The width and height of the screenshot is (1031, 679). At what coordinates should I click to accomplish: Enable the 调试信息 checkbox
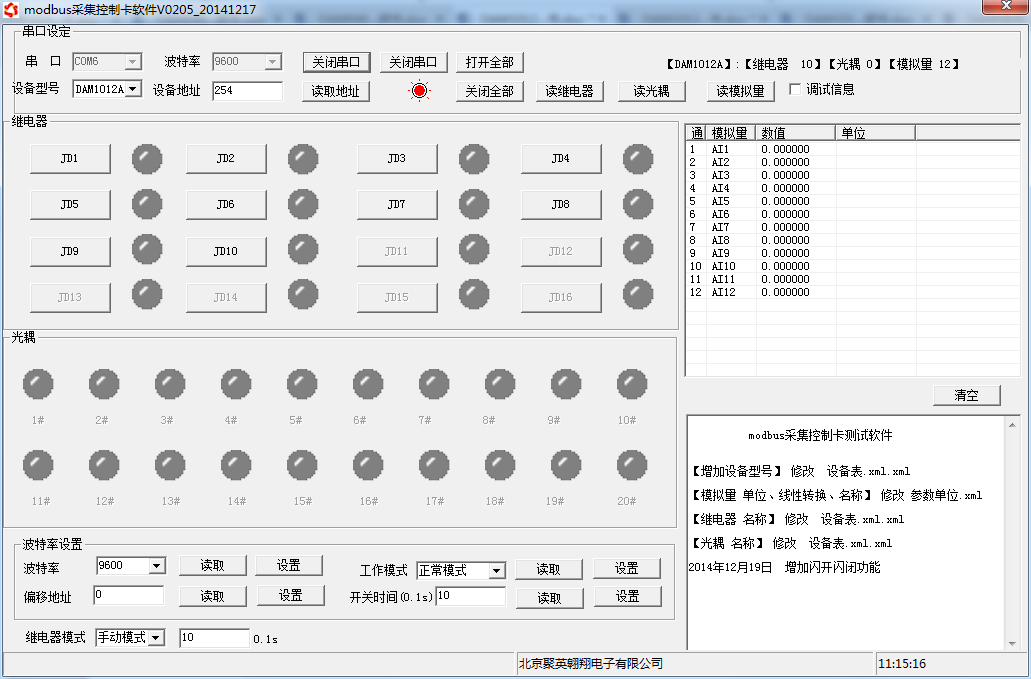[x=796, y=89]
